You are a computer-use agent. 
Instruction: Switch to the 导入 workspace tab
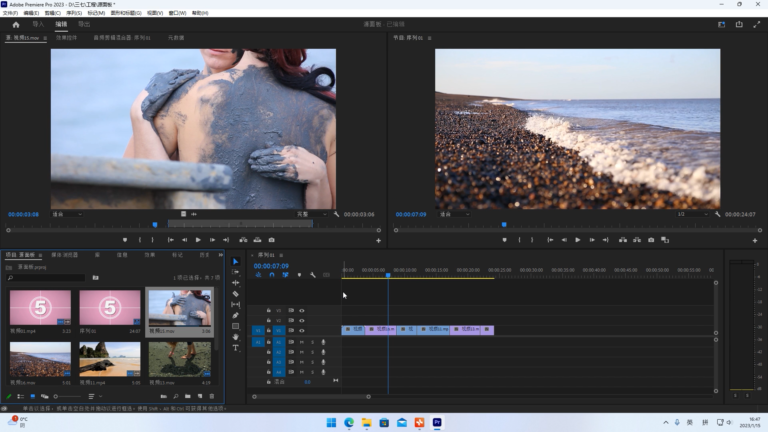point(38,24)
